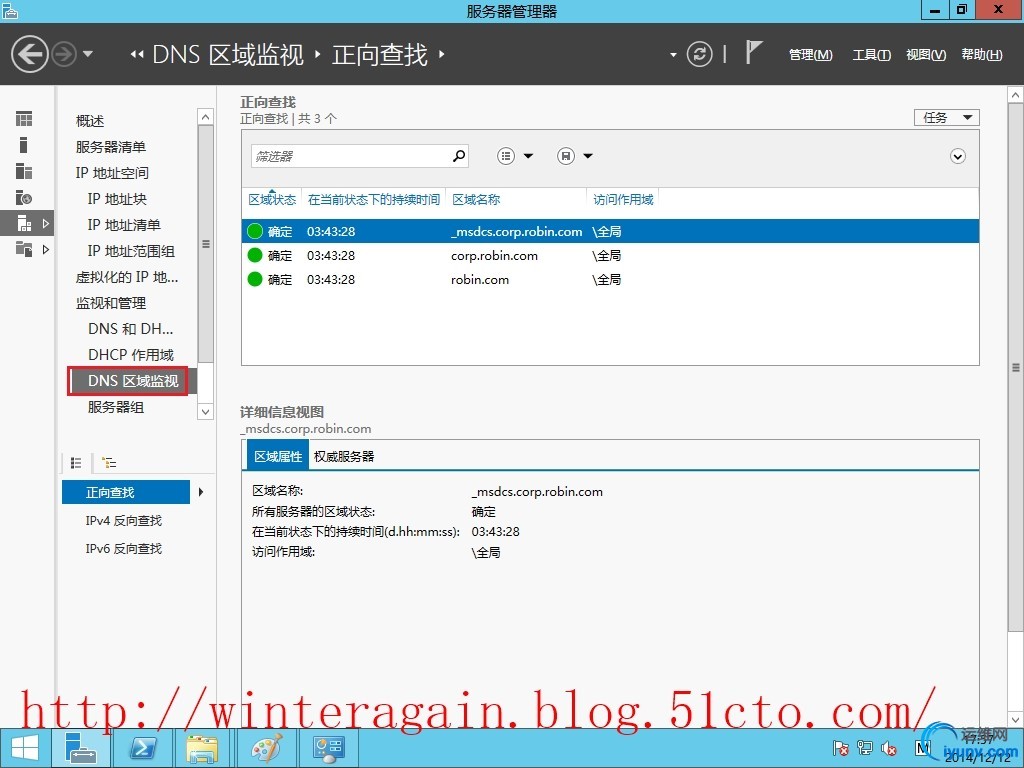Expand the dropdown arrow before the refresh icon
This screenshot has width=1024, height=768.
pos(673,55)
